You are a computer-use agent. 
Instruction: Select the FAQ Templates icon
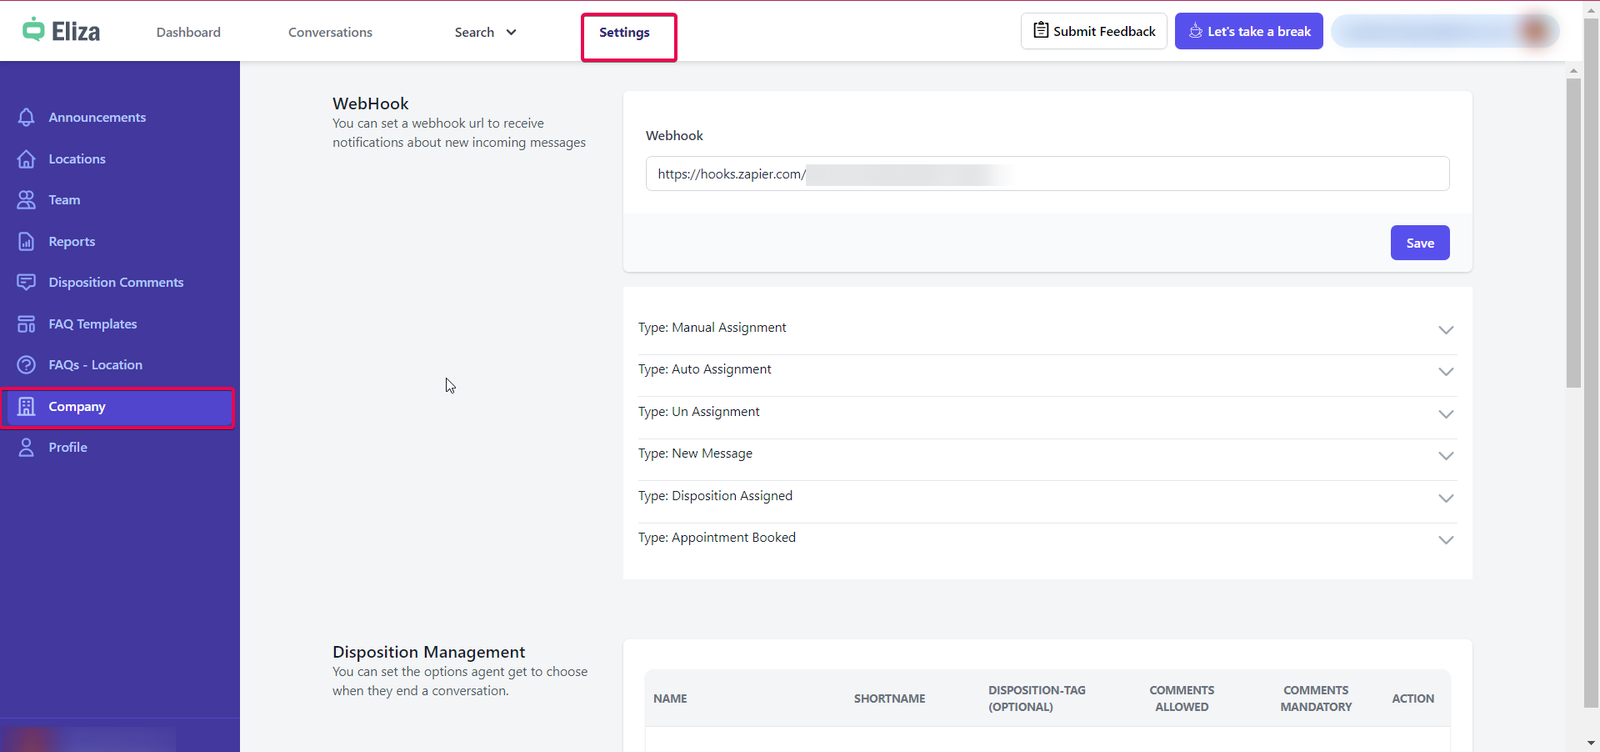[x=27, y=324]
